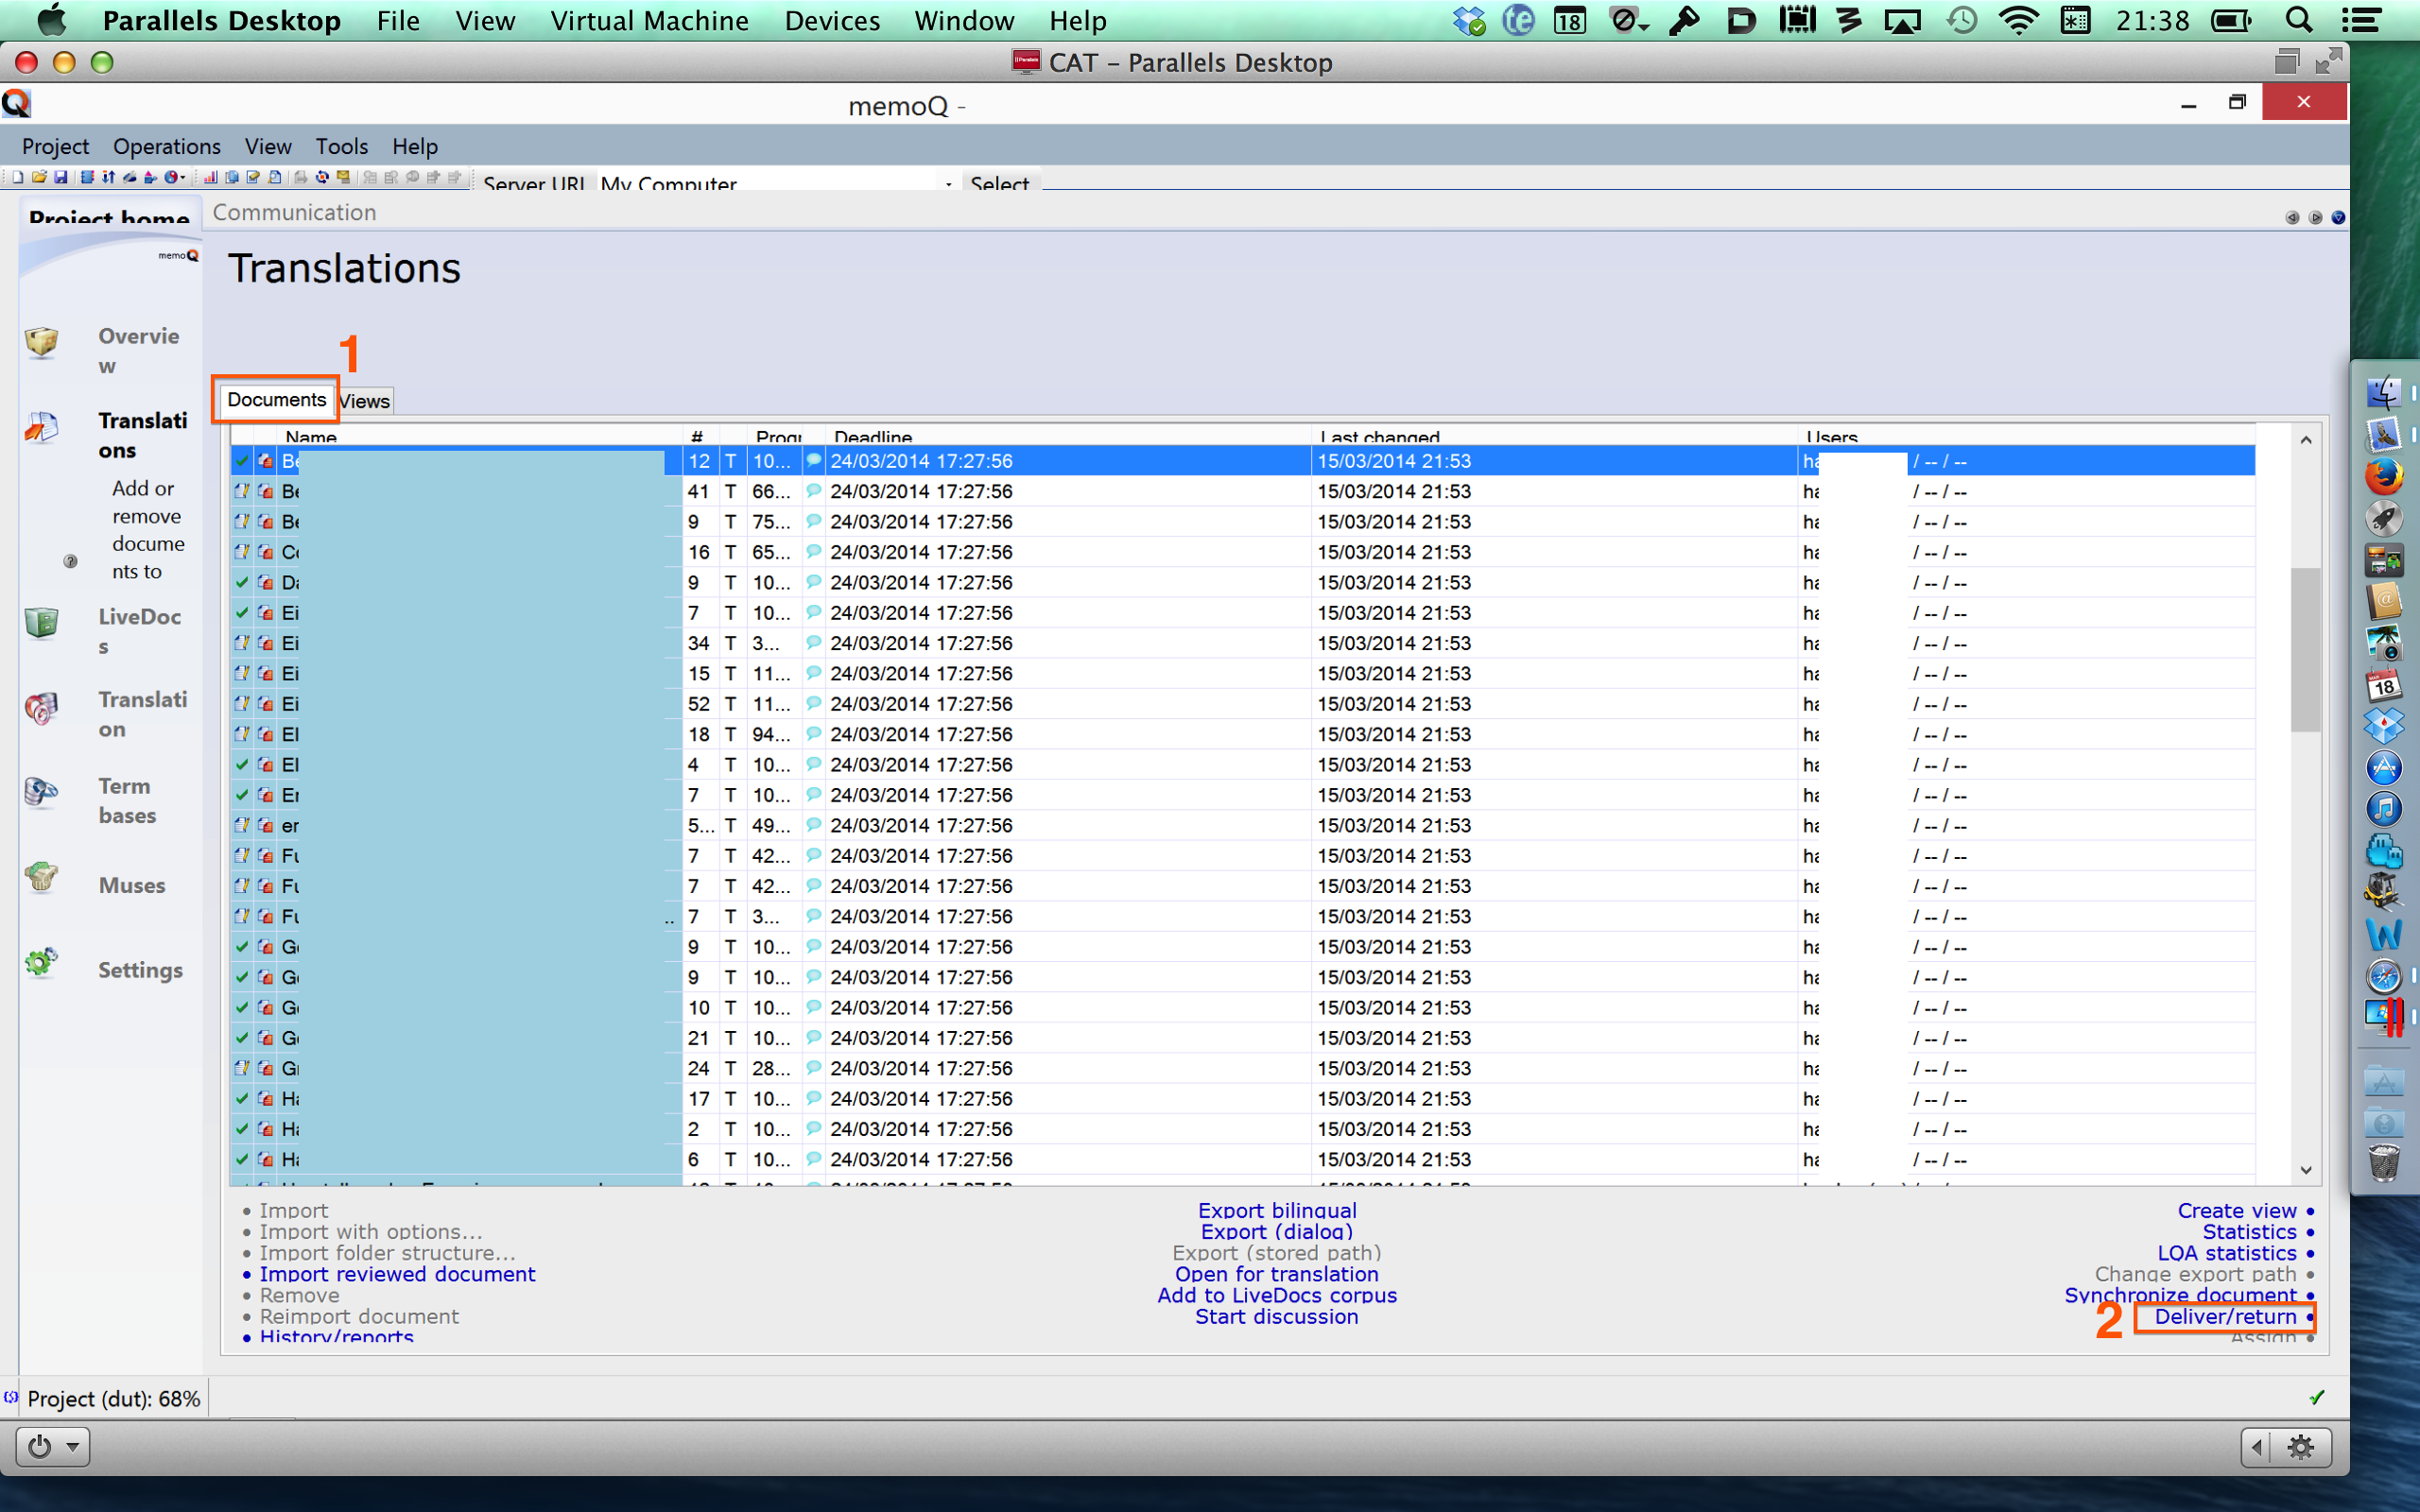This screenshot has width=2420, height=1512.
Task: Expand the Server URL My Computer dropdown
Action: [x=947, y=184]
